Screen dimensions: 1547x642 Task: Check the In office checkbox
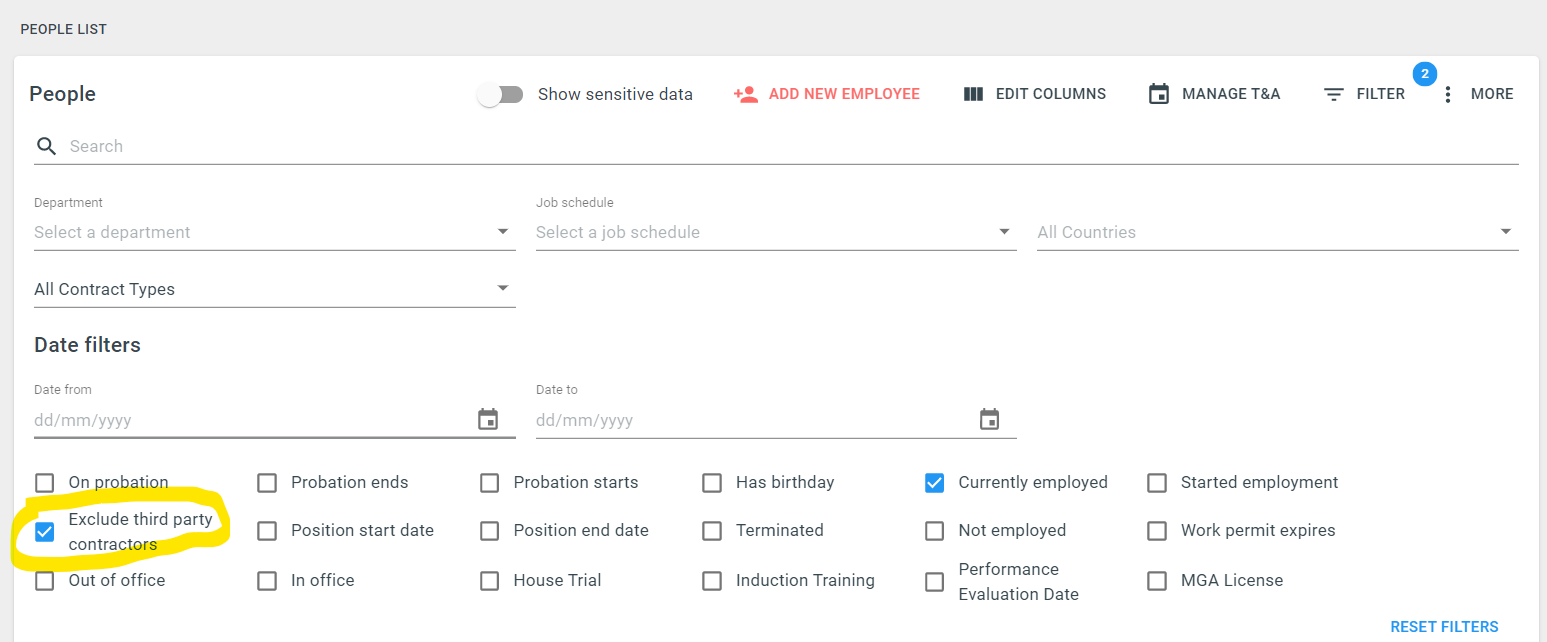(x=267, y=581)
